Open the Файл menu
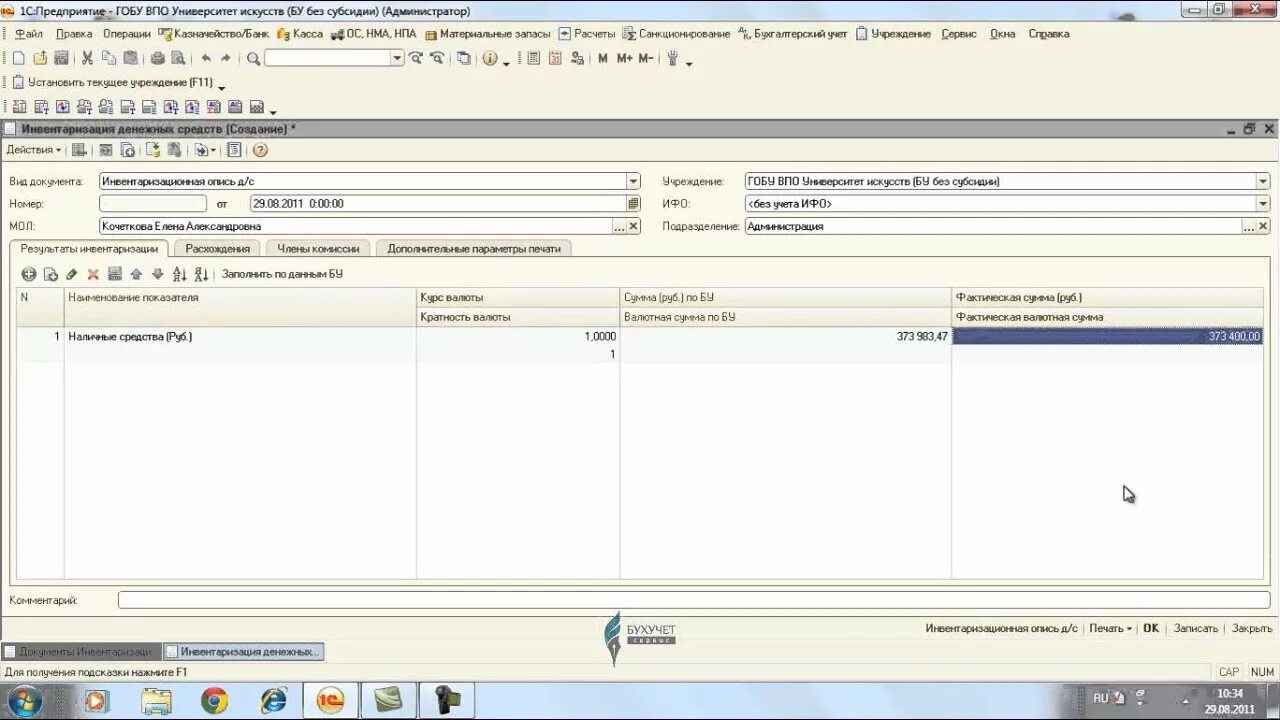Image resolution: width=1280 pixels, height=720 pixels. (28, 34)
